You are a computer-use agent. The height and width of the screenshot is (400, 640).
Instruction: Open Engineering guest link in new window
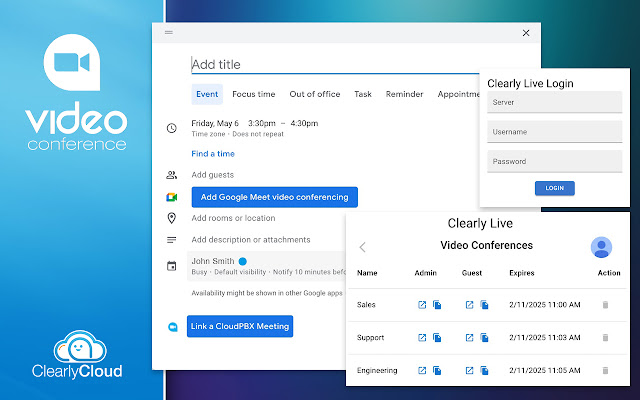pyautogui.click(x=469, y=370)
